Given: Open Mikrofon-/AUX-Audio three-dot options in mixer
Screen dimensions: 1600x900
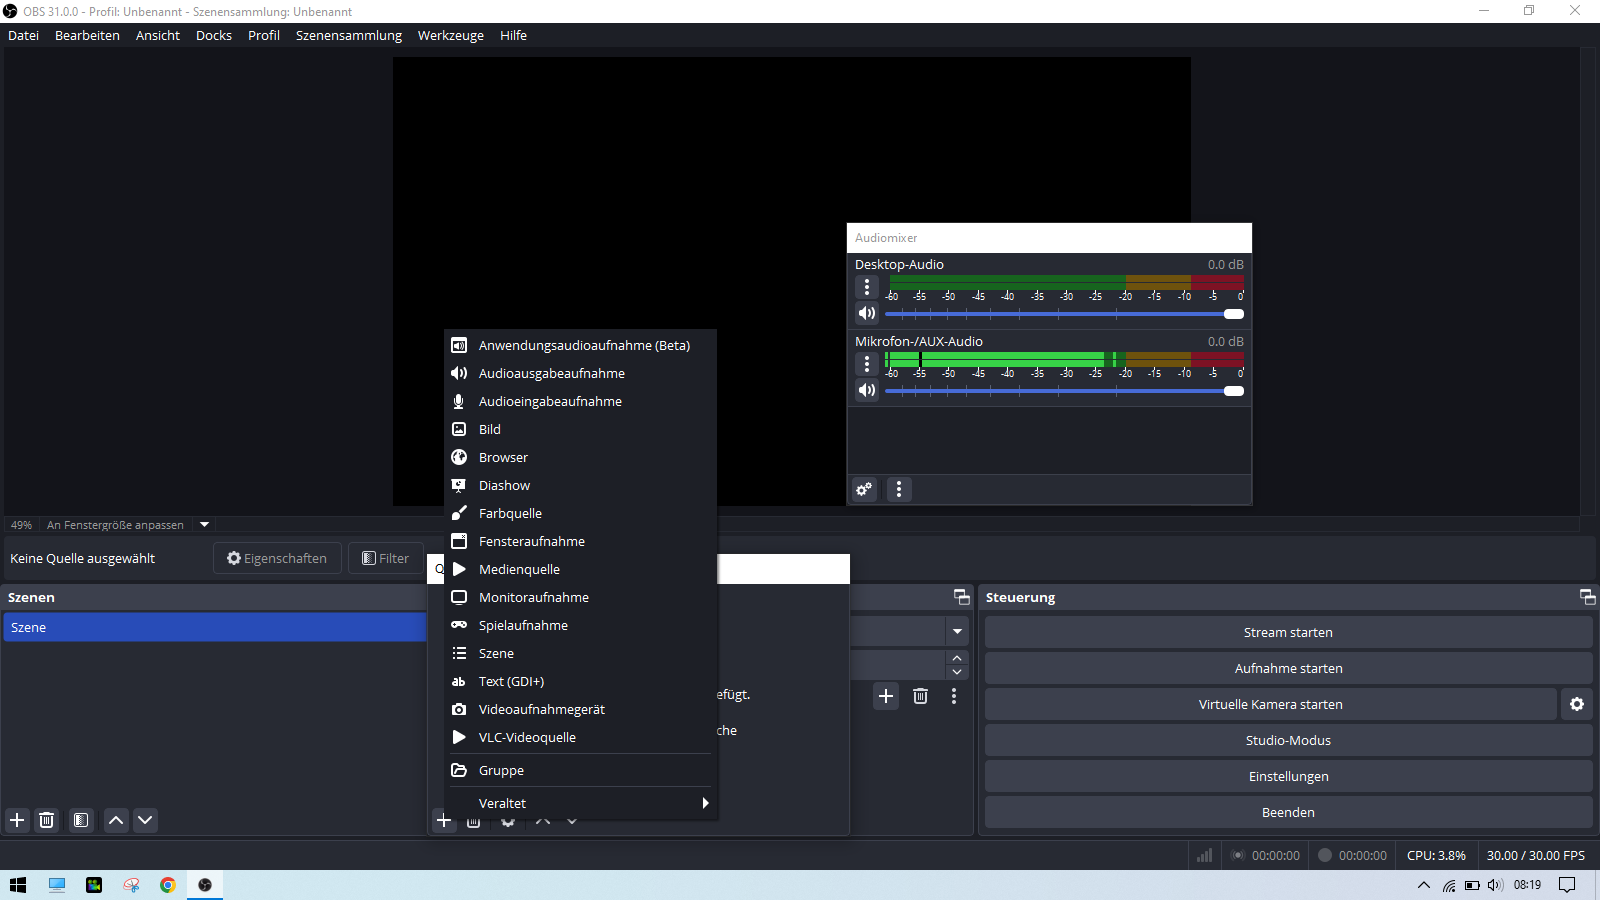Looking at the screenshot, I should 867,364.
